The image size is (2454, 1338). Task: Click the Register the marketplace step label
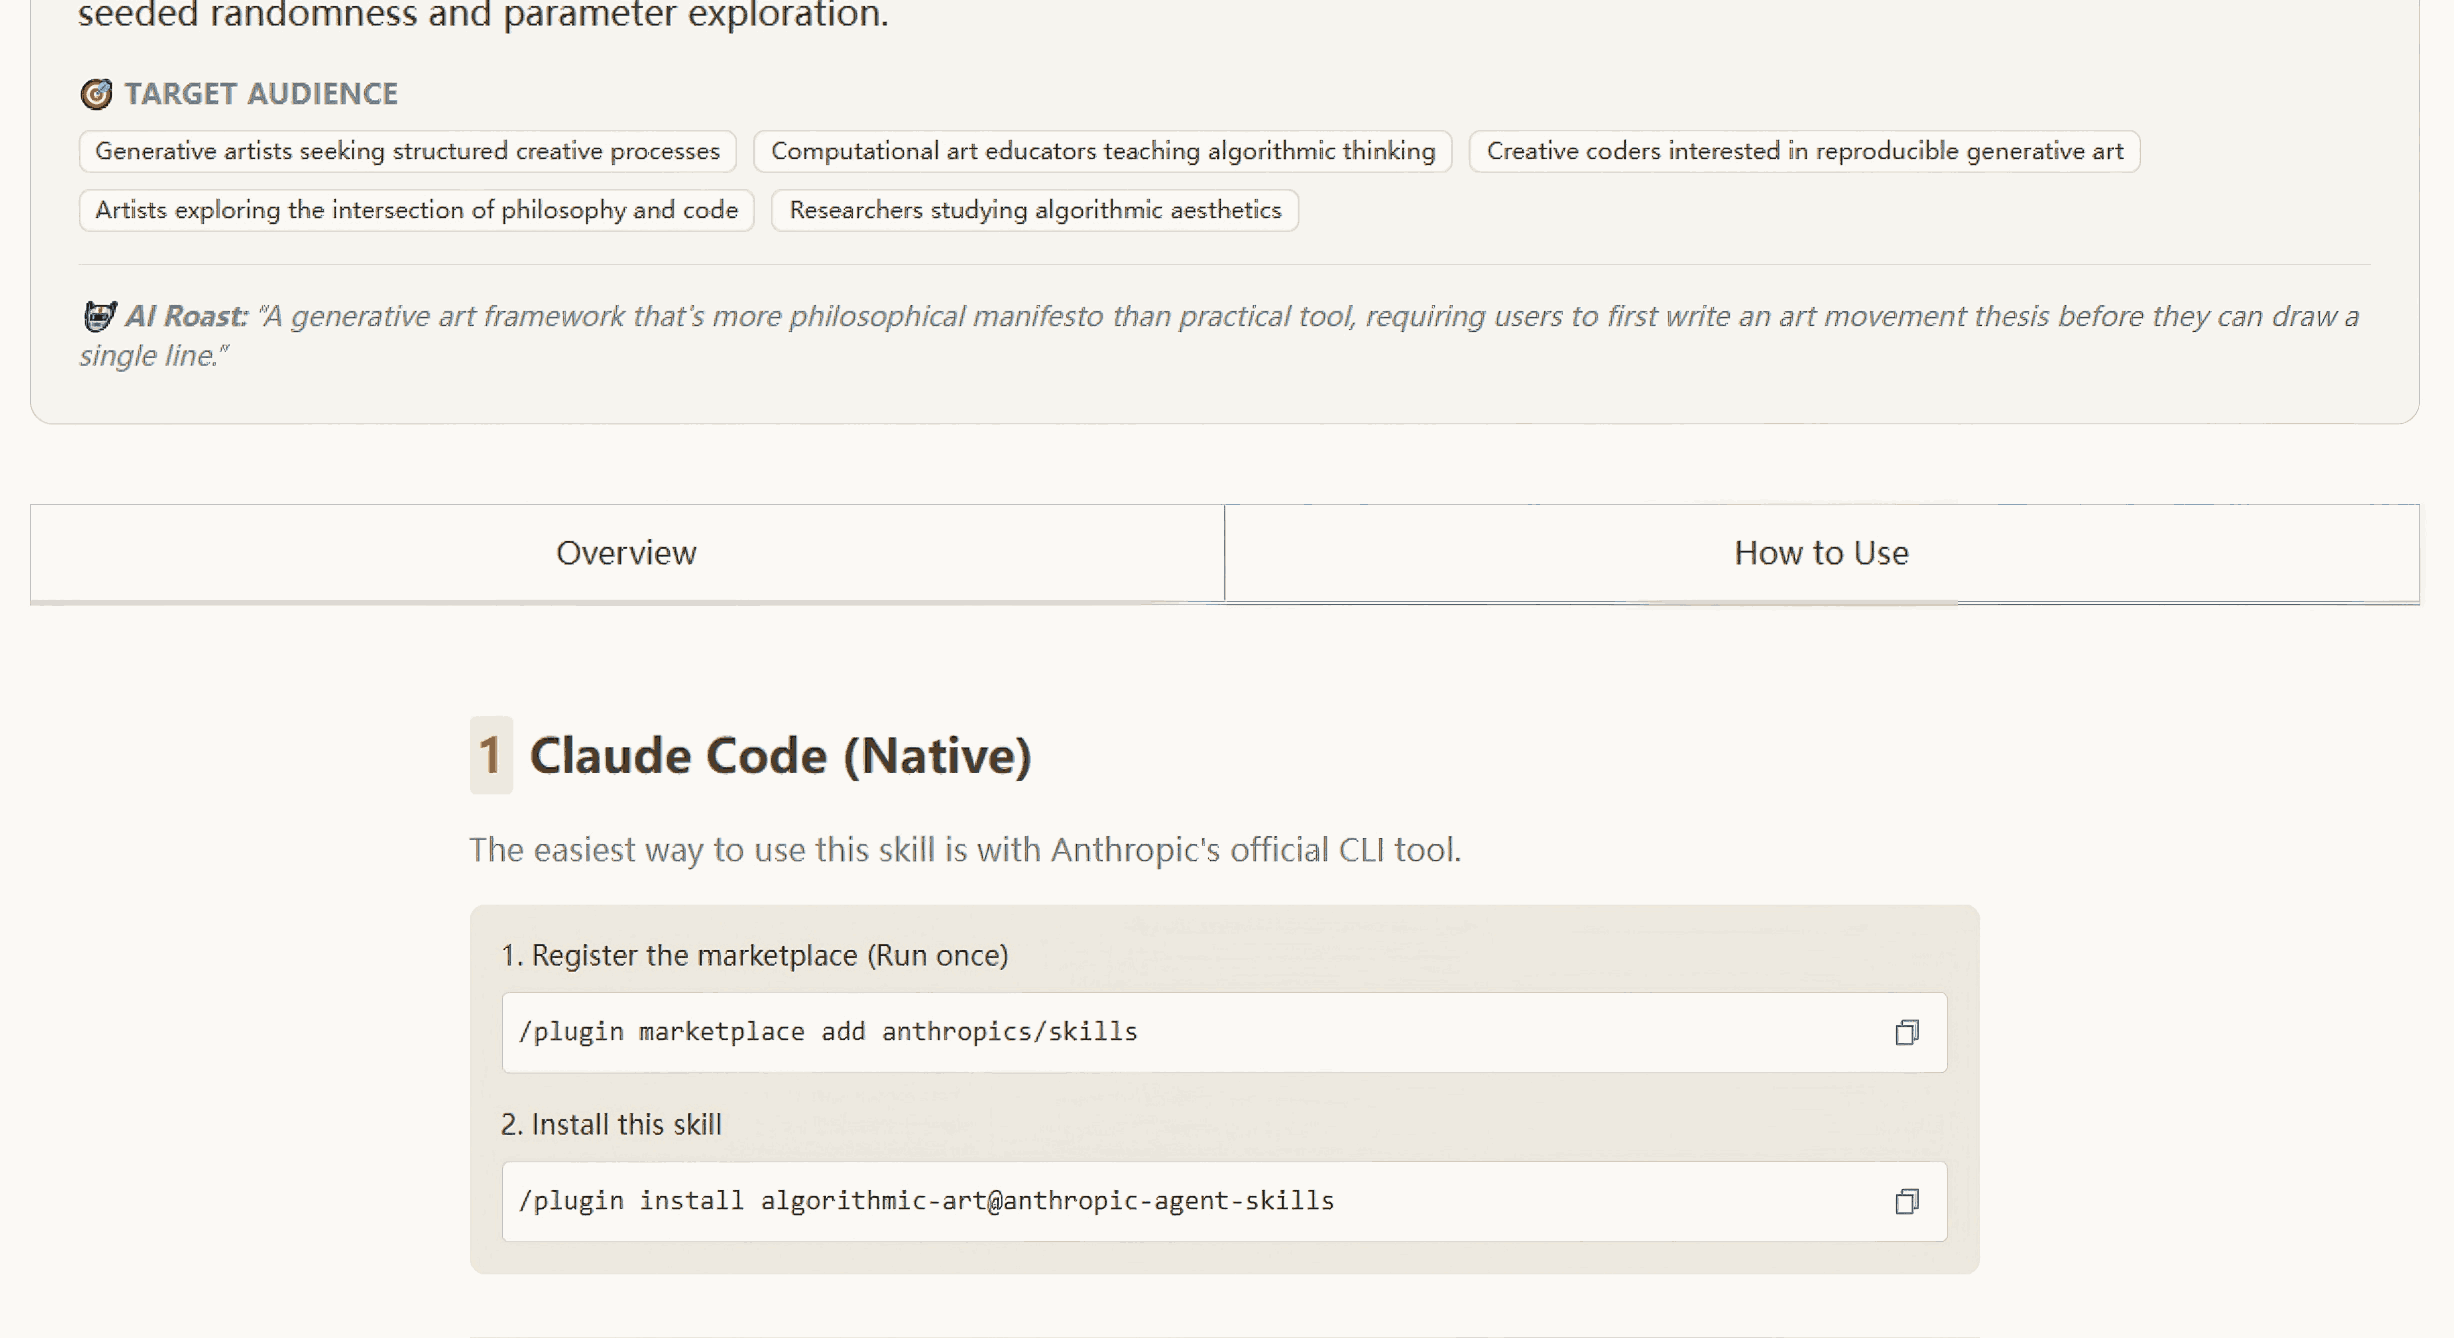click(x=755, y=955)
